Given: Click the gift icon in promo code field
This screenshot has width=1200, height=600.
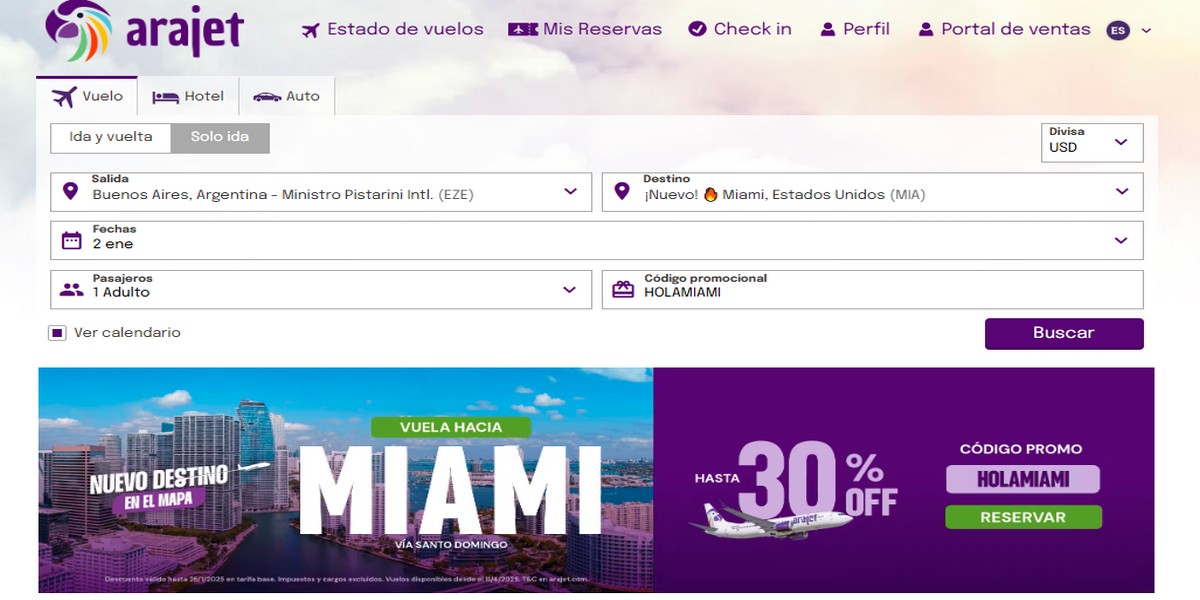Looking at the screenshot, I should point(623,290).
